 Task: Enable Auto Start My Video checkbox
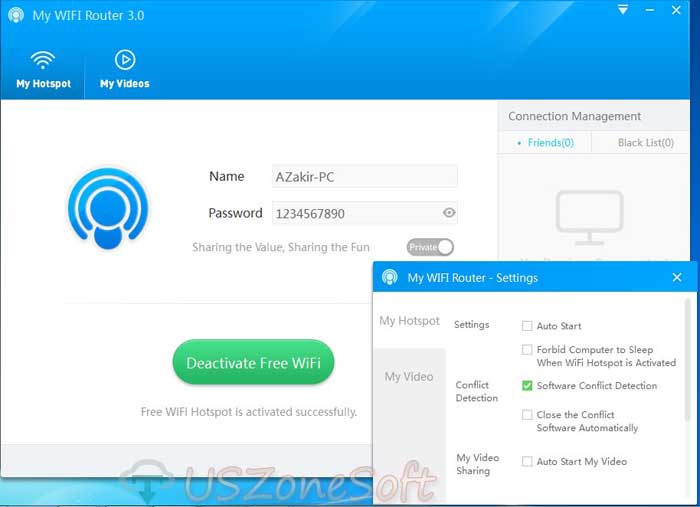pos(527,461)
